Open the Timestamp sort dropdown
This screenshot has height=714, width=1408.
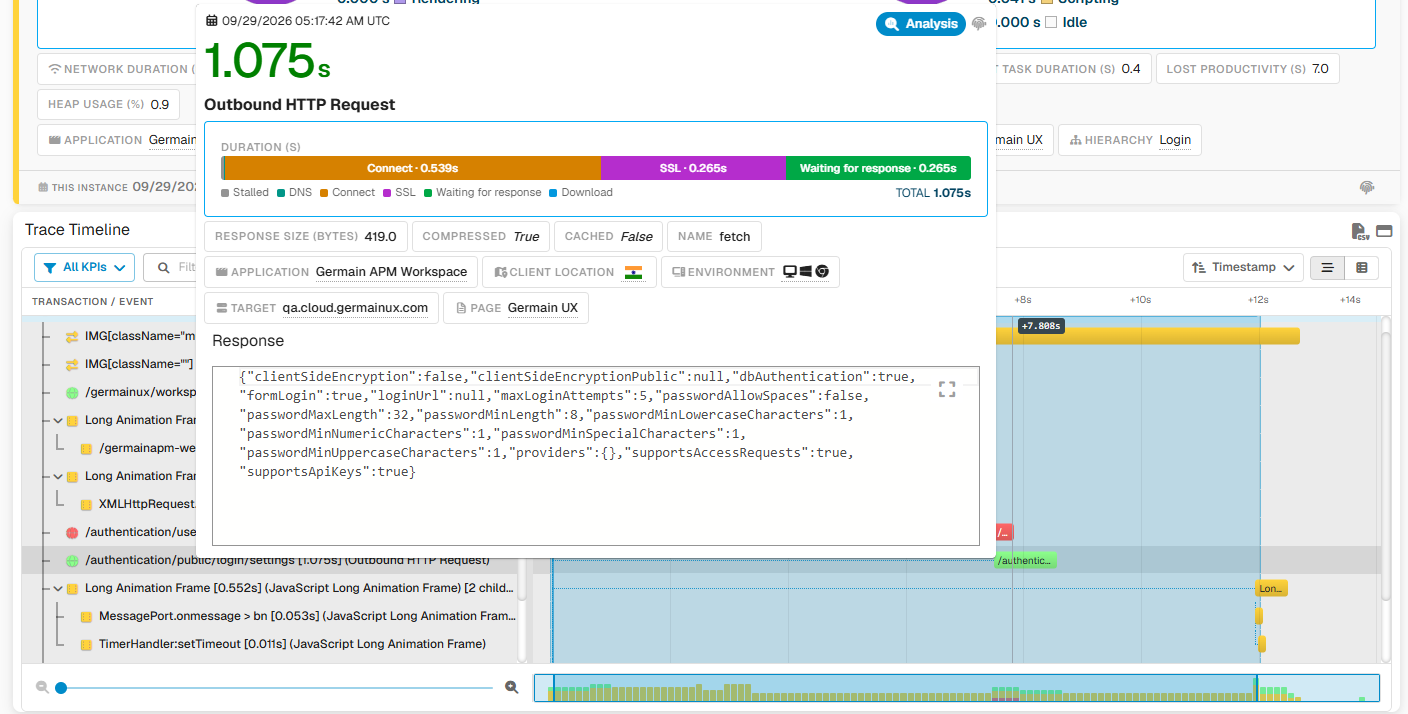(x=1243, y=267)
